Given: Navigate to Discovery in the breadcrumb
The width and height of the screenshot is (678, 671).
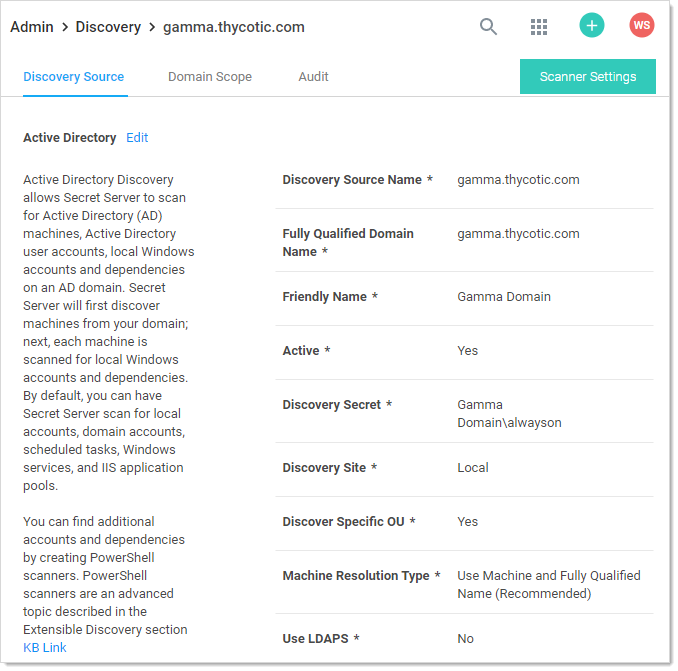Looking at the screenshot, I should tap(108, 27).
